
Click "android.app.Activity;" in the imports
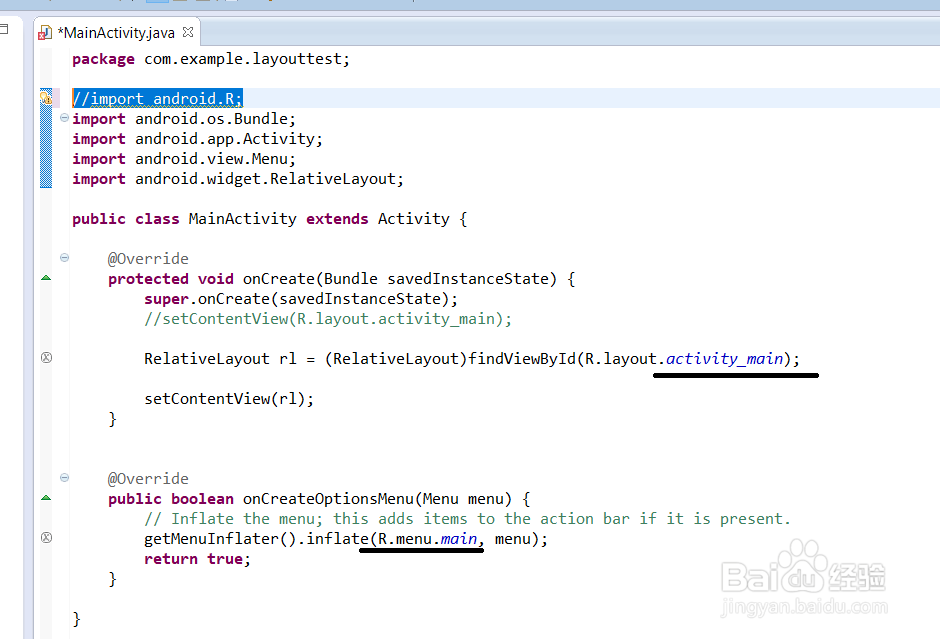point(228,139)
